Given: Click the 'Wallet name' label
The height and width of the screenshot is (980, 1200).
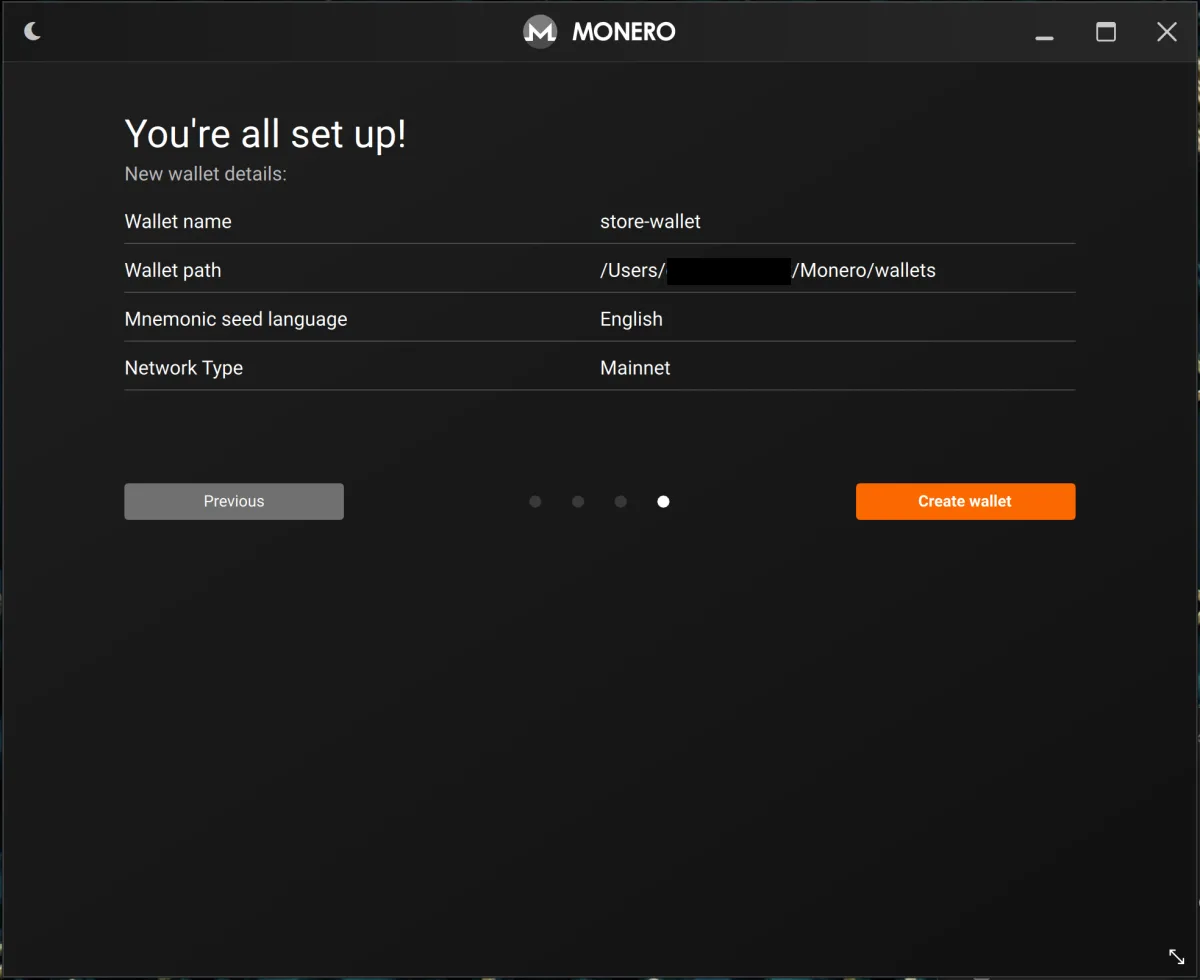Looking at the screenshot, I should point(178,222).
